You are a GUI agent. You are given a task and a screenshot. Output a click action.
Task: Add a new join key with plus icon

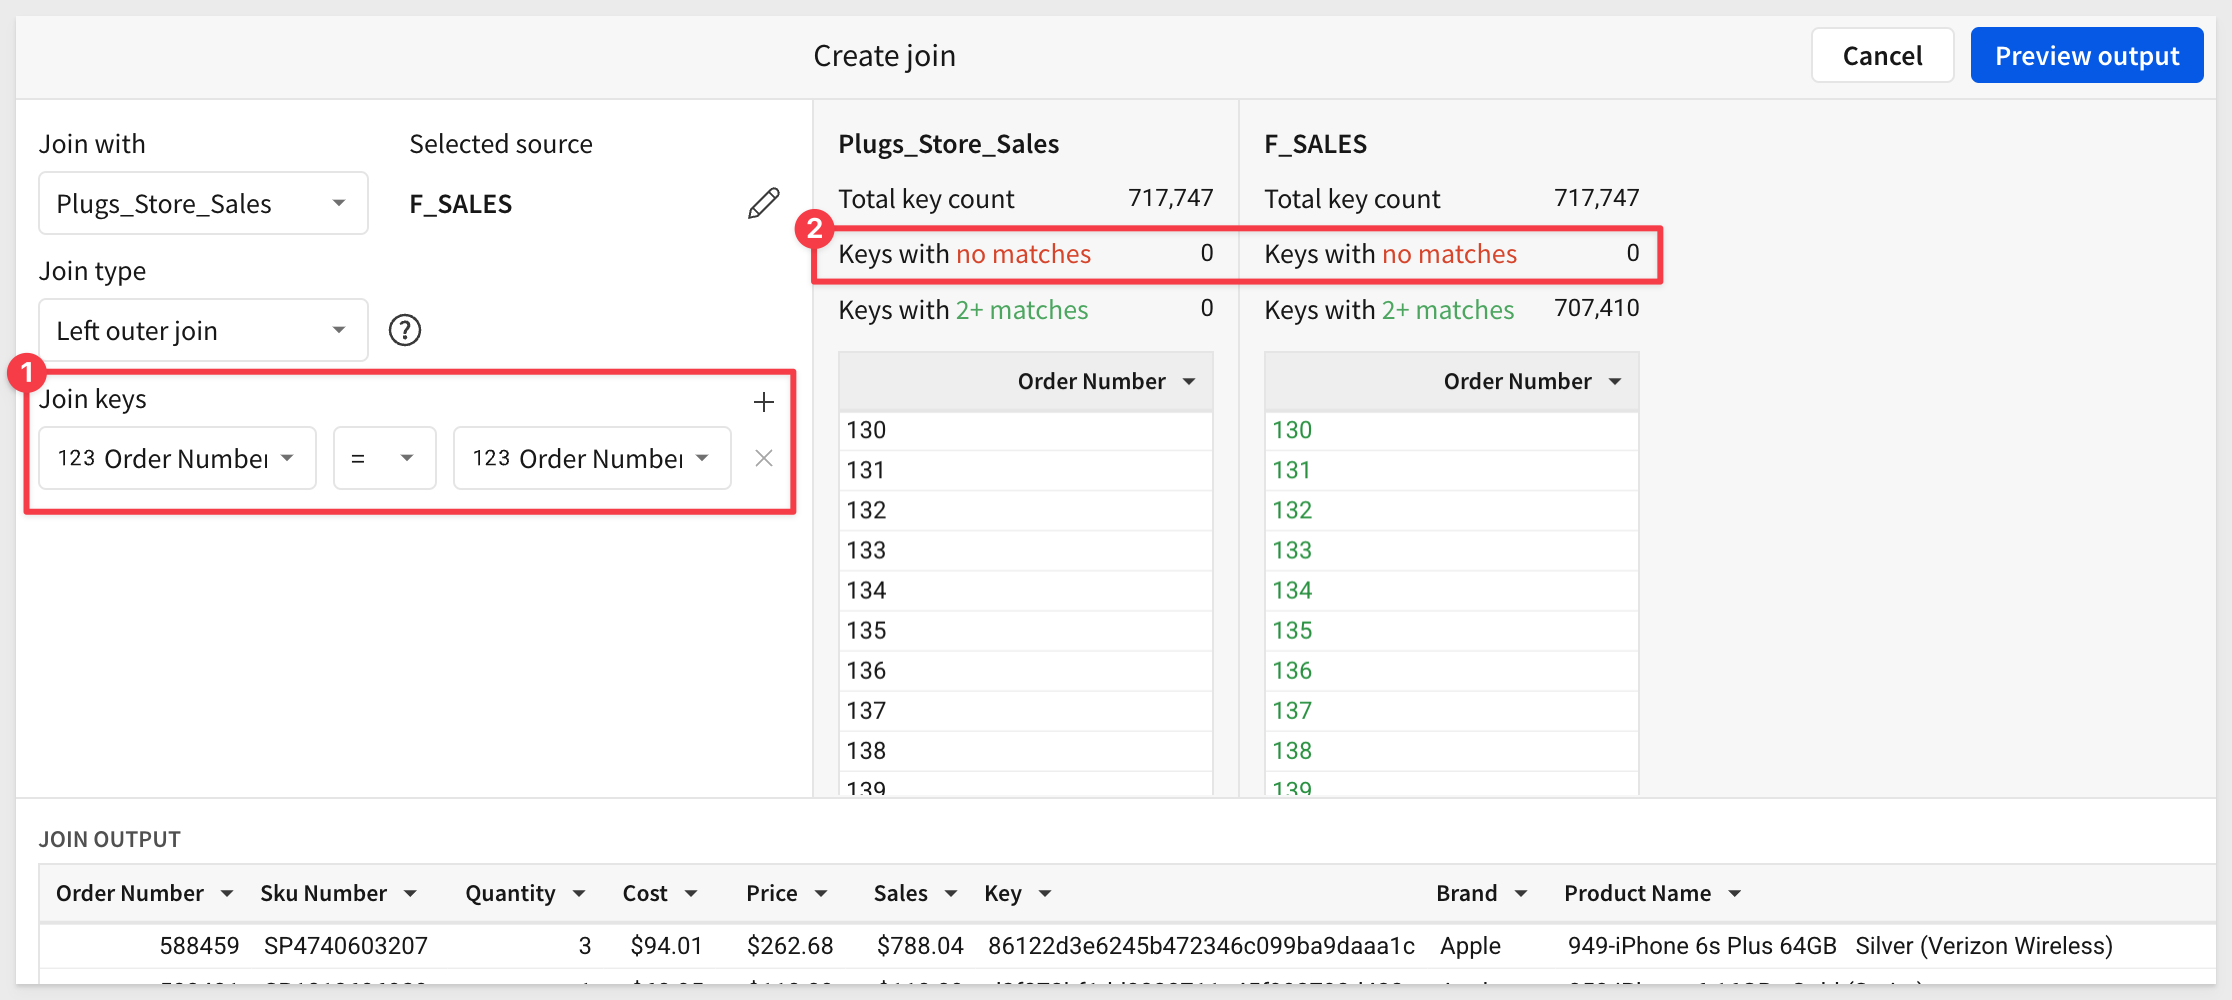click(764, 402)
